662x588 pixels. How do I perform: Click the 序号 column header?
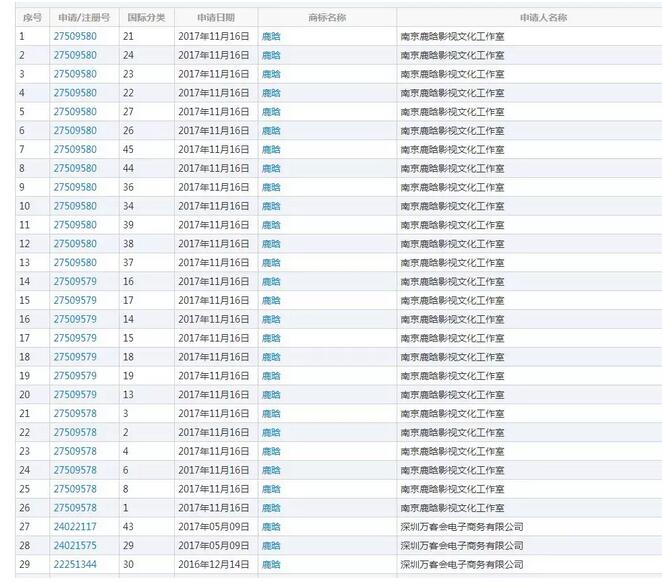[33, 18]
